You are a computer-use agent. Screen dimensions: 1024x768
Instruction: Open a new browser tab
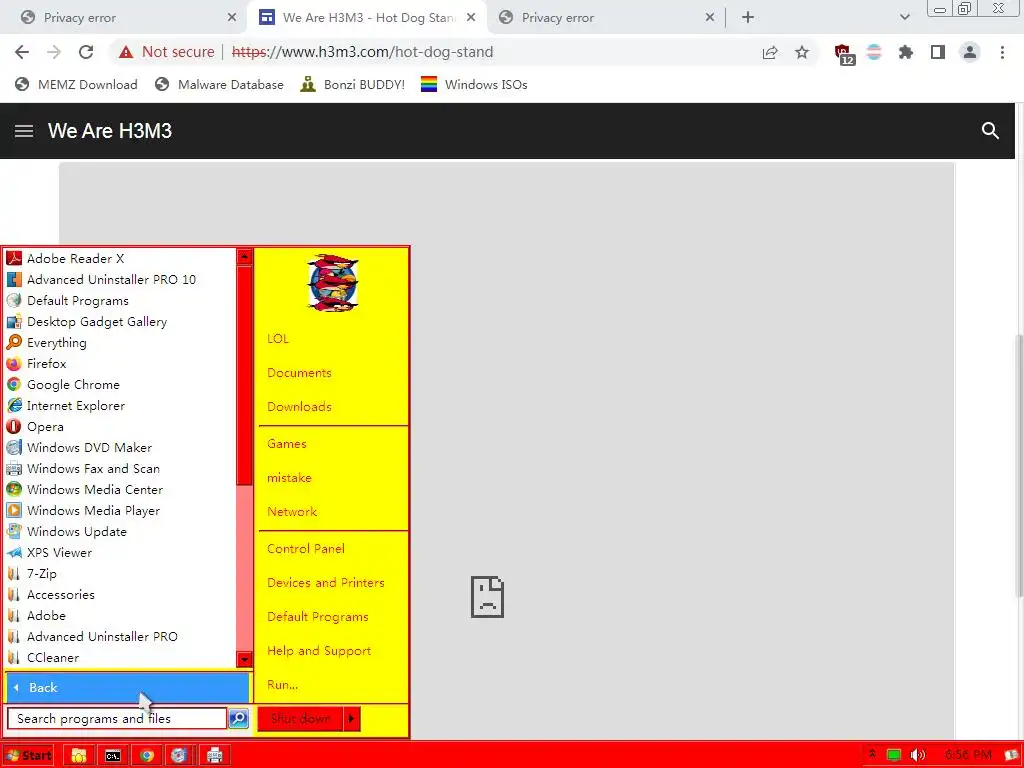click(x=748, y=18)
